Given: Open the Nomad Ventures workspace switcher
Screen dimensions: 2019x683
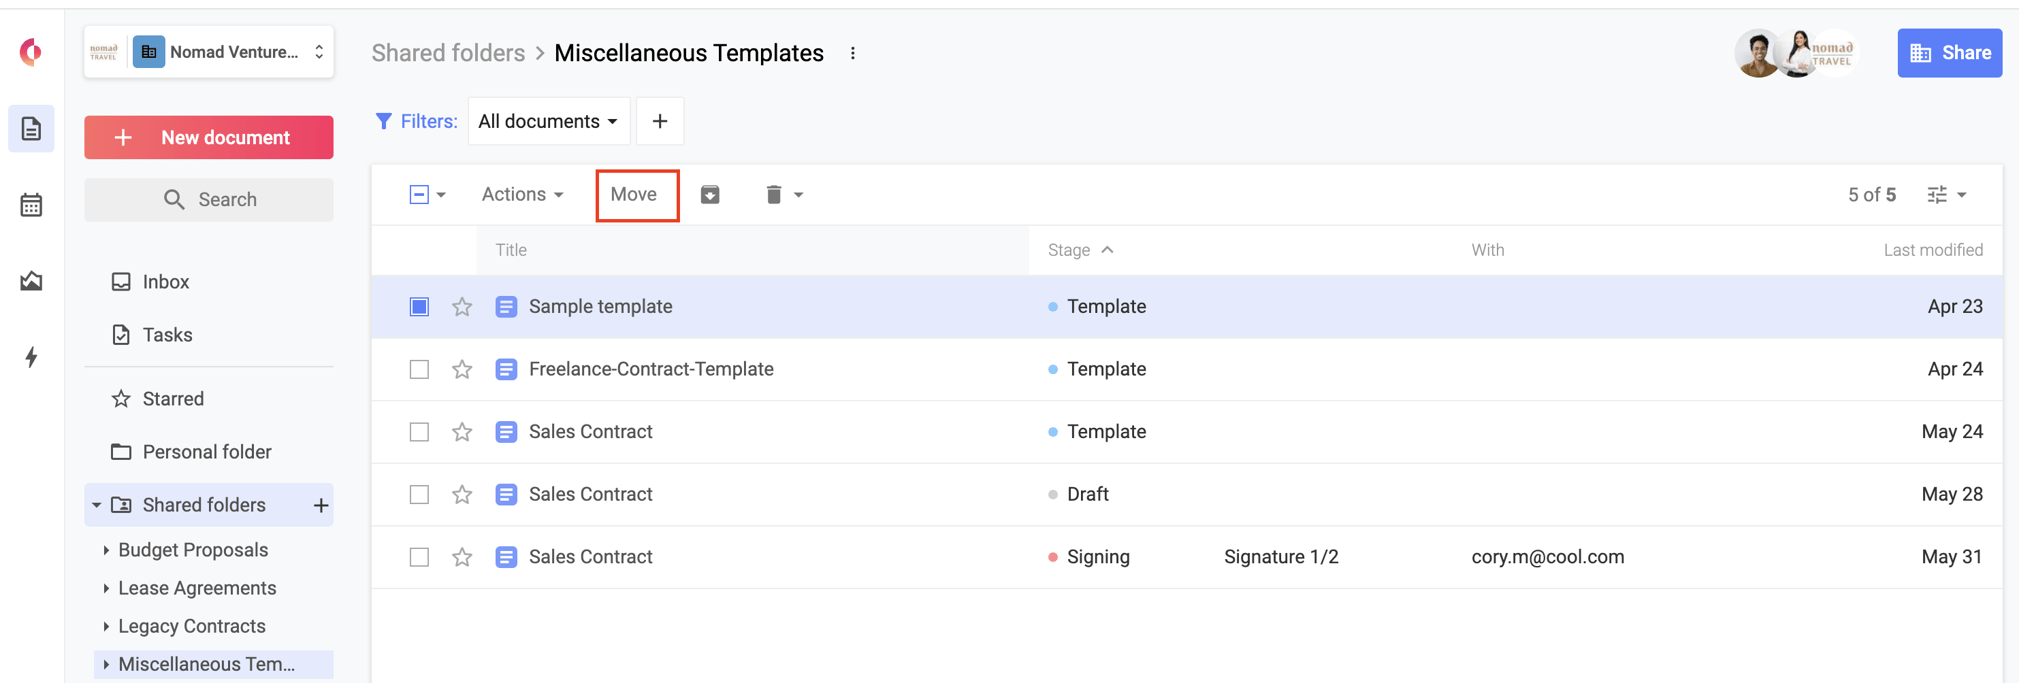Looking at the screenshot, I should pyautogui.click(x=209, y=52).
